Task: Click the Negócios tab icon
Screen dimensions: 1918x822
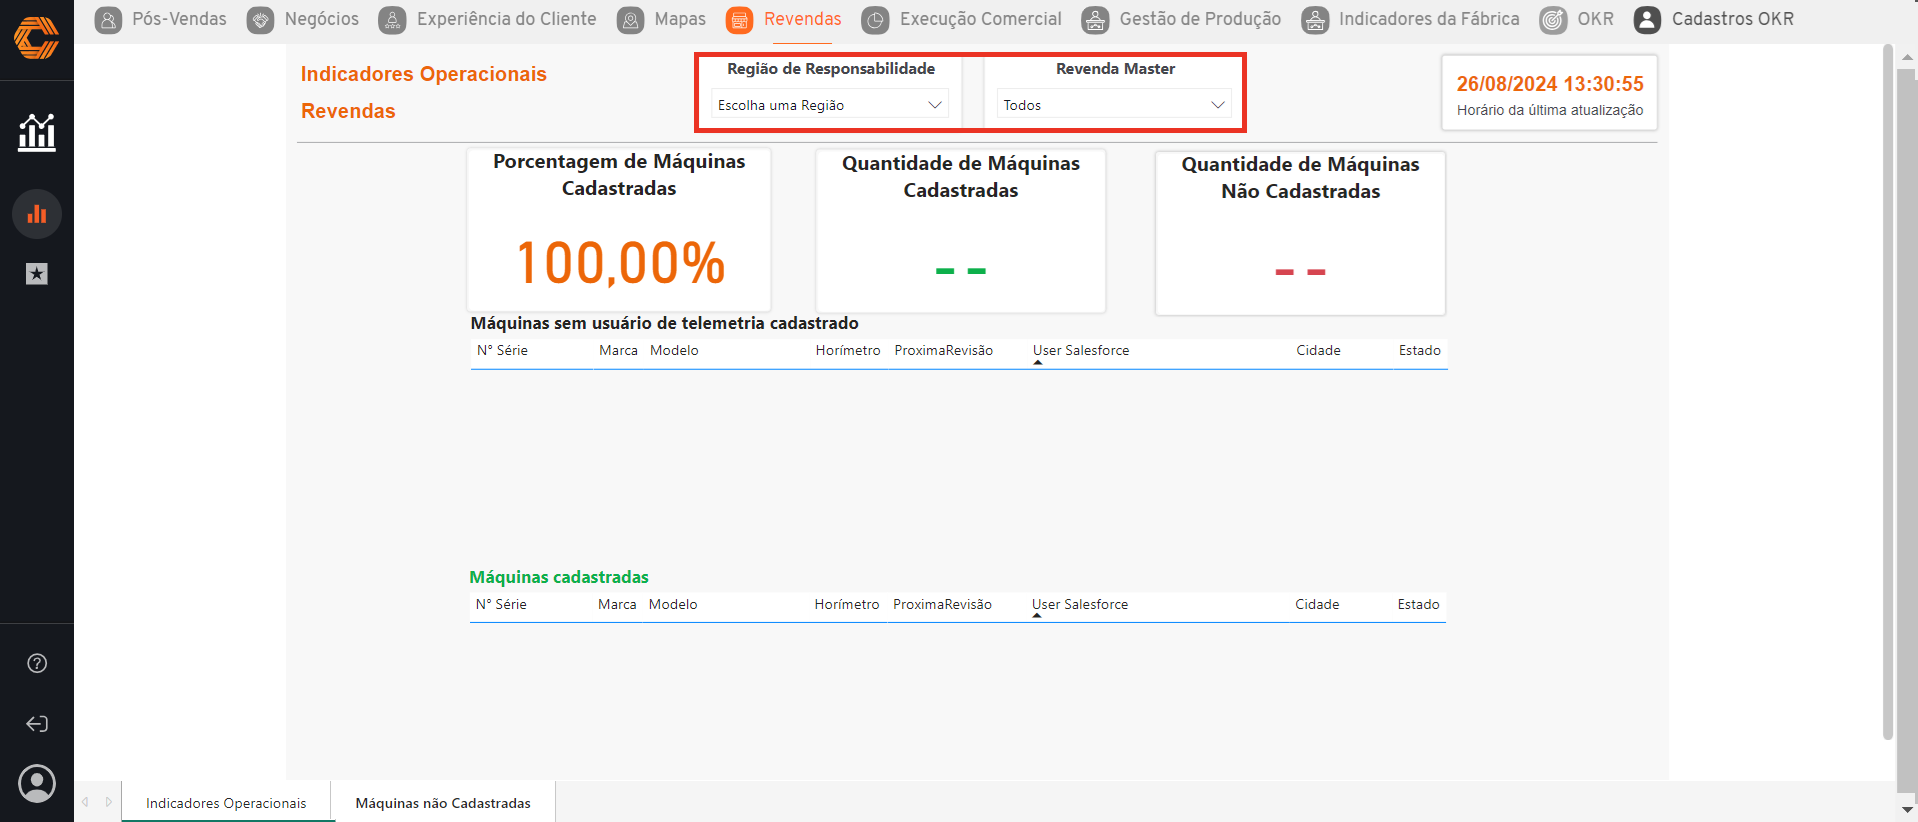Action: [260, 19]
